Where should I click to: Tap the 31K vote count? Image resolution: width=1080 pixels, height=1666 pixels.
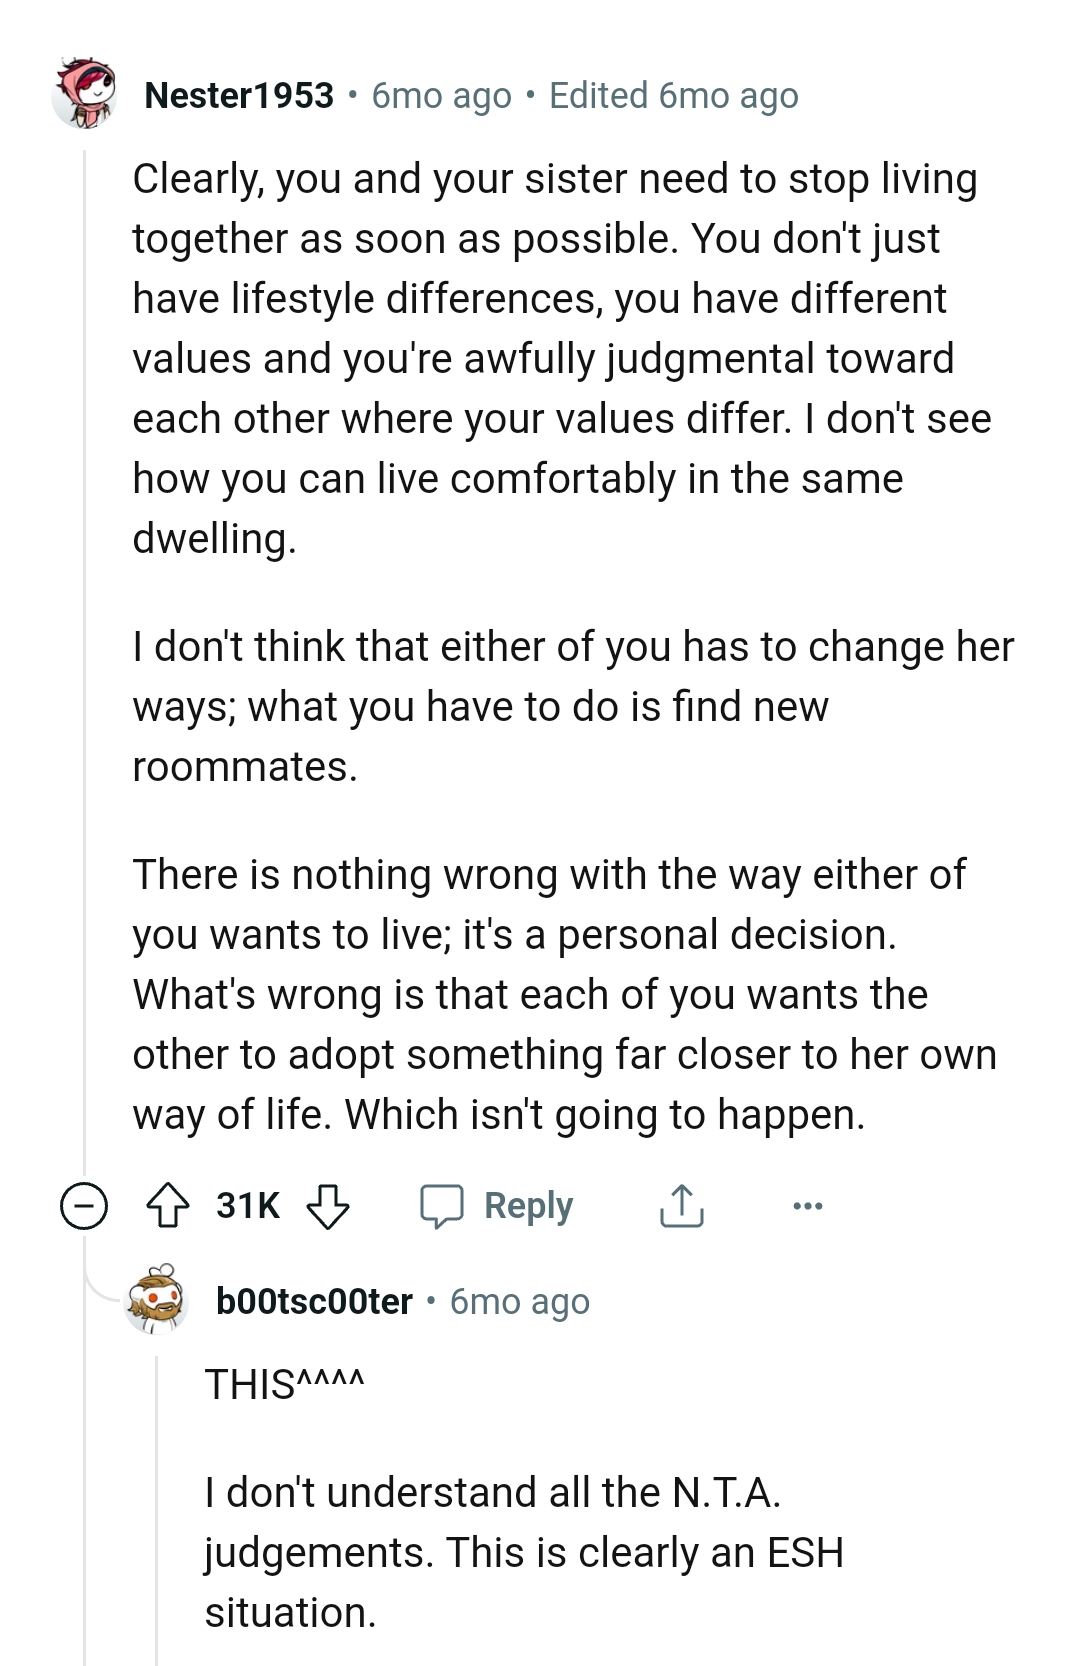pyautogui.click(x=248, y=1205)
